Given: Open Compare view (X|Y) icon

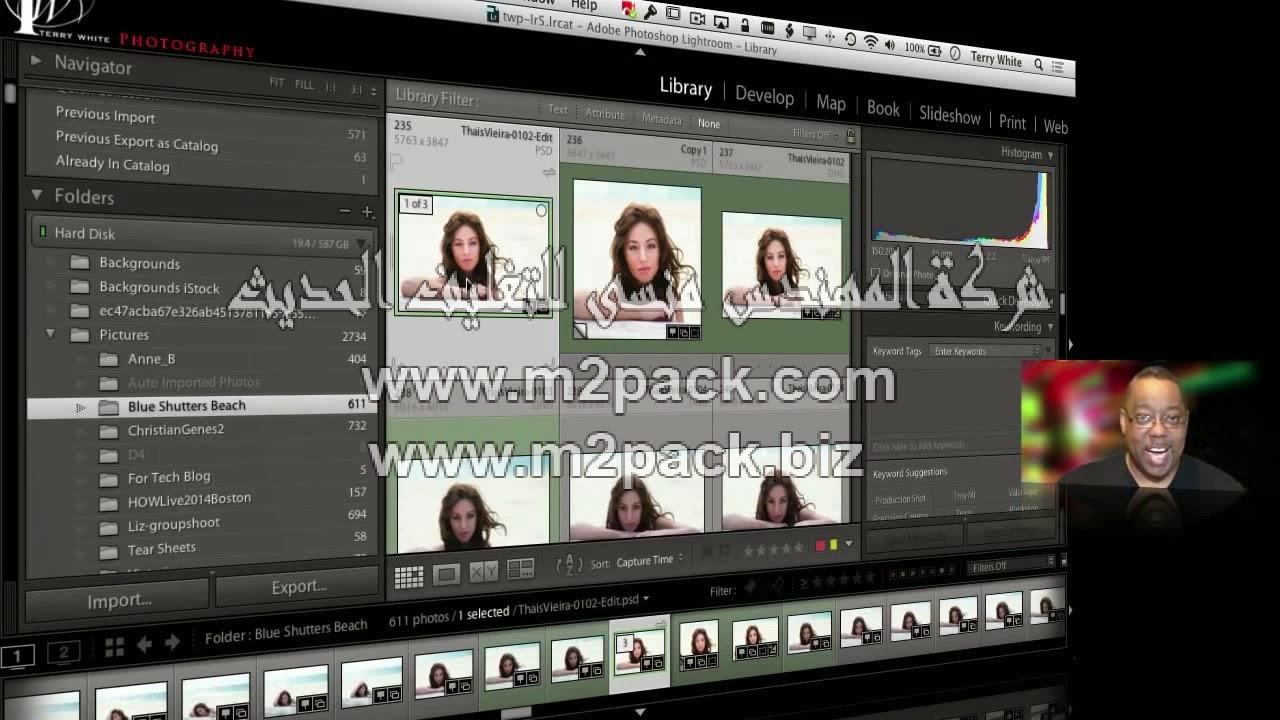Looking at the screenshot, I should pos(483,572).
